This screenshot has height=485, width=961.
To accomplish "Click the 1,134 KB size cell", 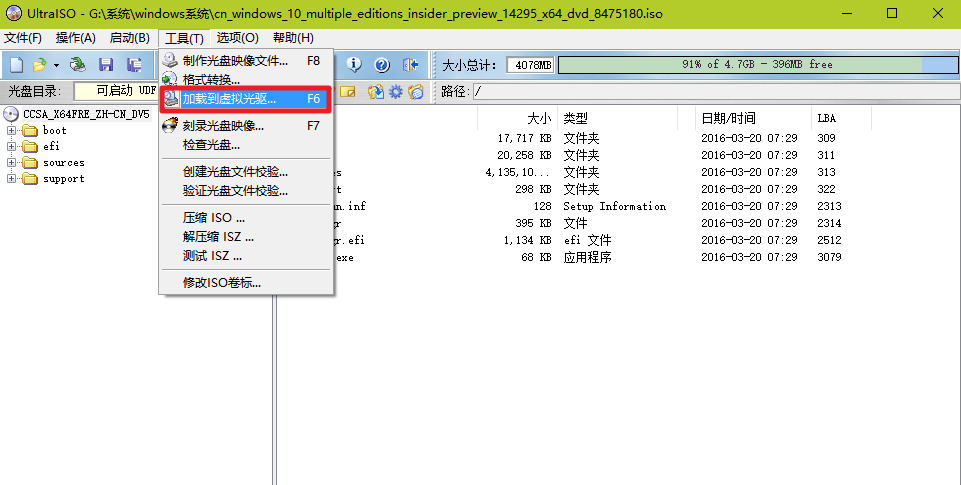I will coord(527,240).
